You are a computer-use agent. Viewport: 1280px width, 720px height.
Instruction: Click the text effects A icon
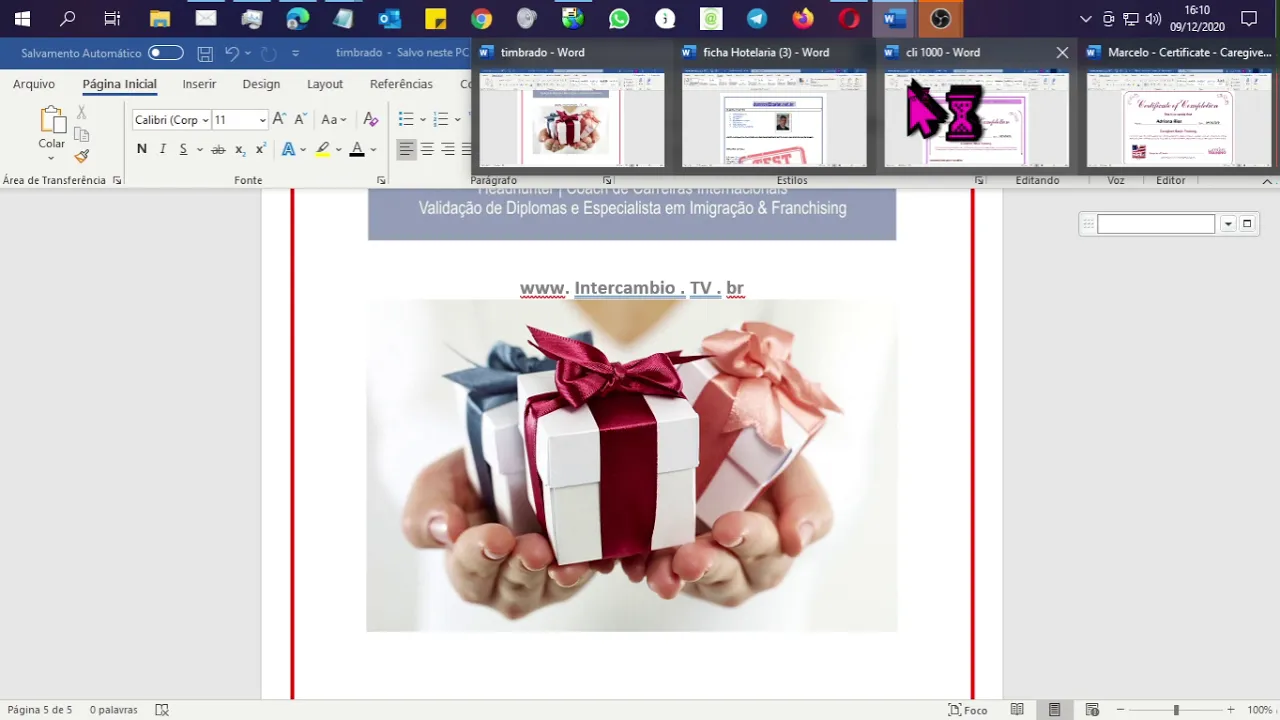(289, 149)
